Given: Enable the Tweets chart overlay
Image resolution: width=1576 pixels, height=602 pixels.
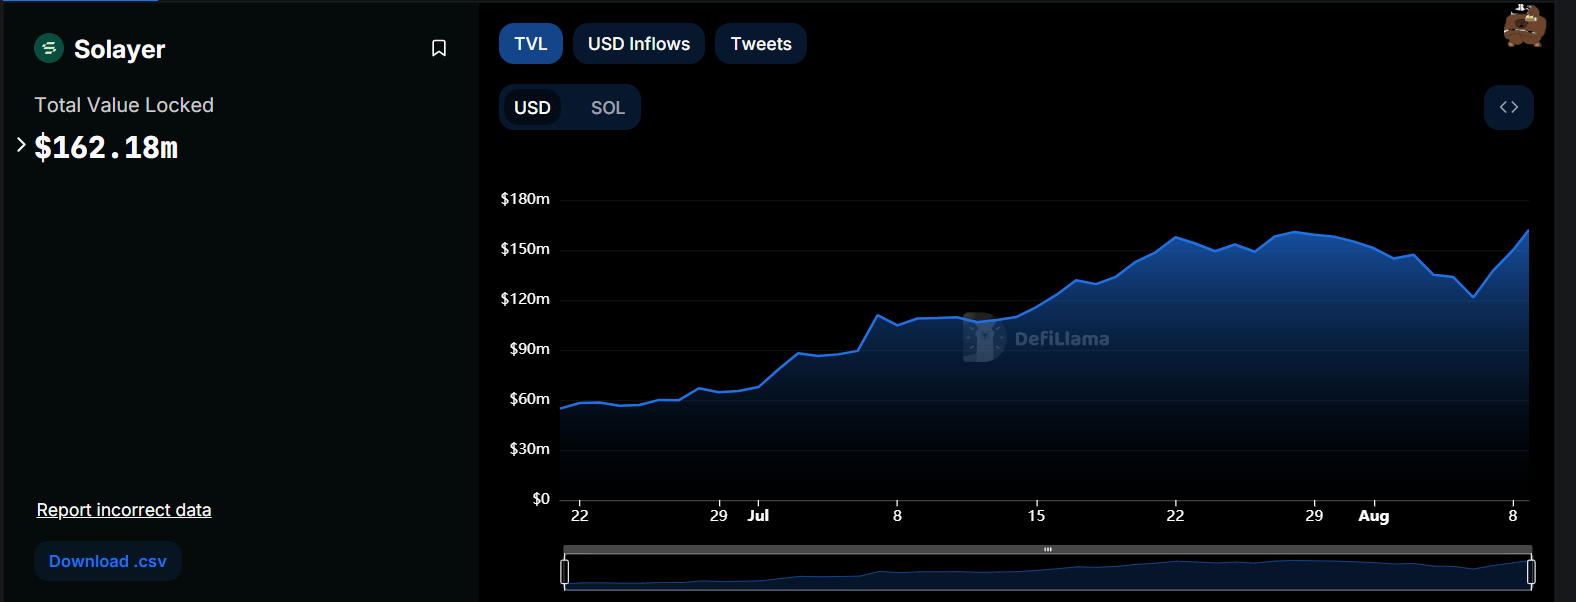Looking at the screenshot, I should 760,44.
